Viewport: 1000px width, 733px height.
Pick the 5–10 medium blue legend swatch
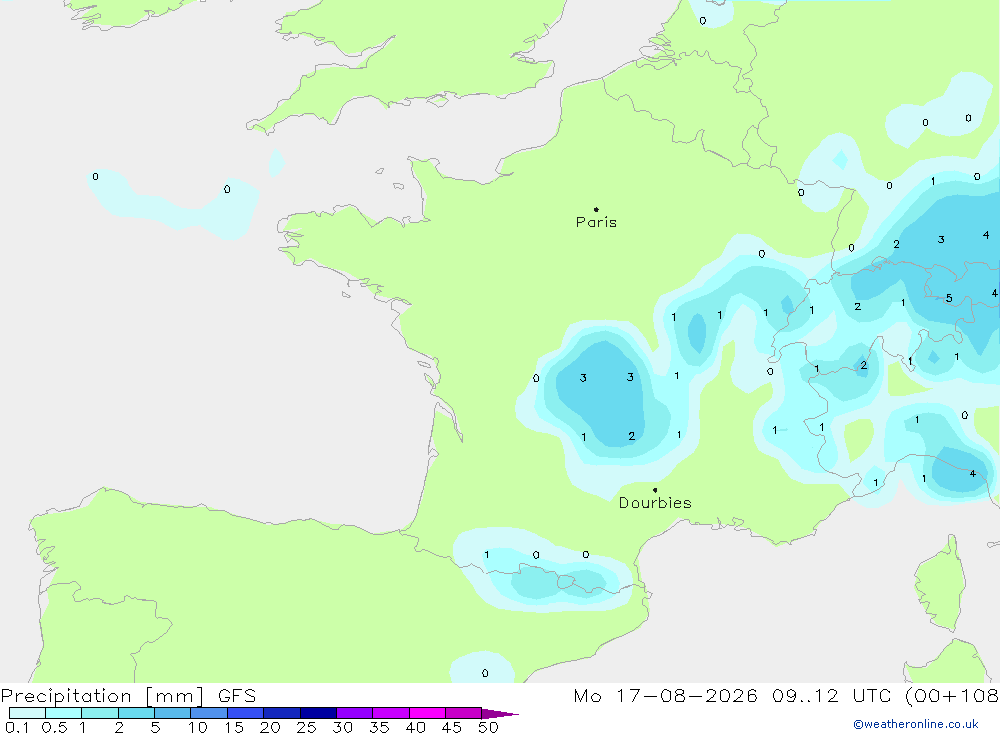click(173, 713)
